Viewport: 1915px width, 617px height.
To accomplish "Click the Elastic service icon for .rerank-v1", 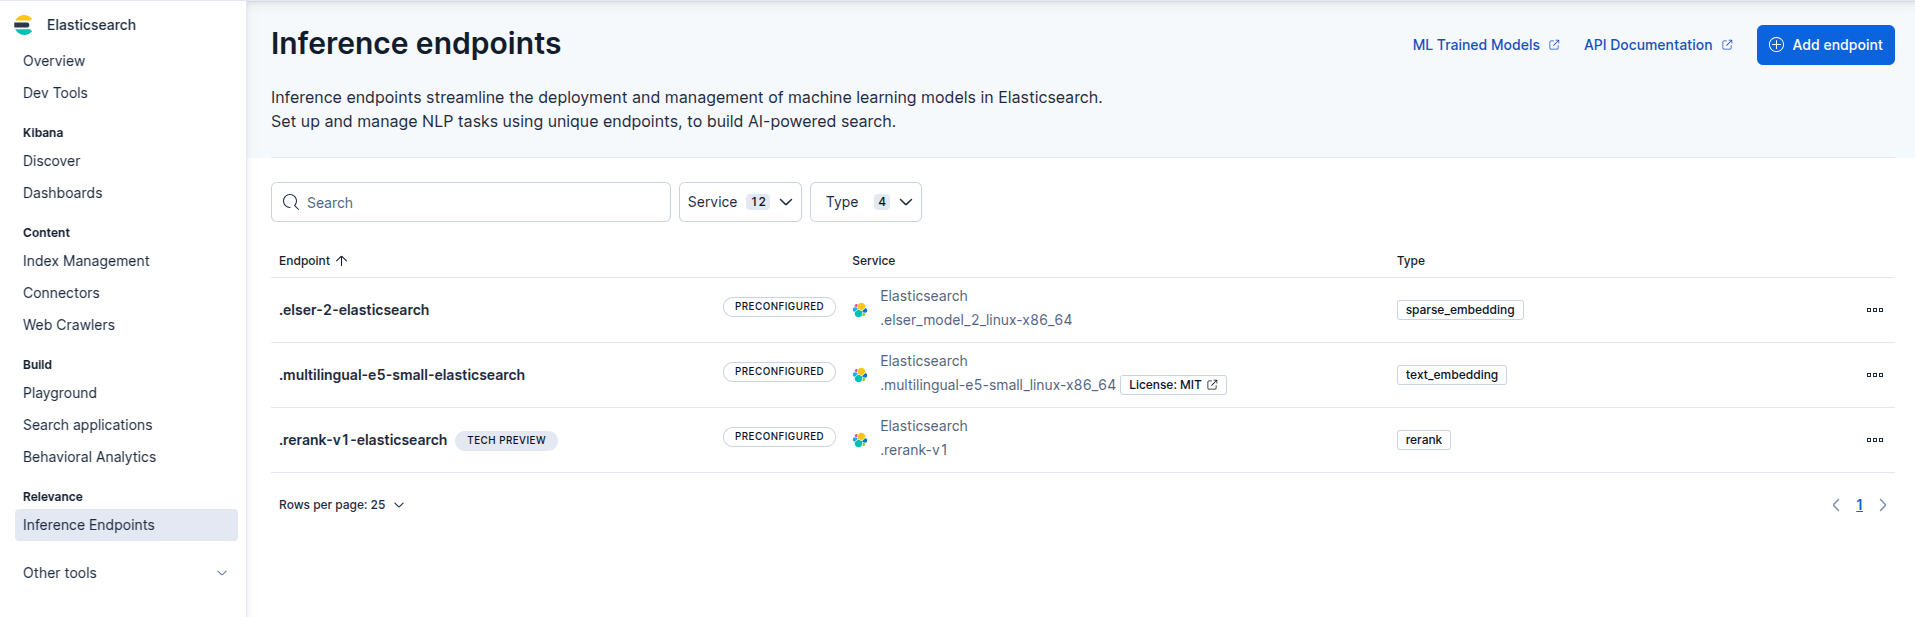I will tap(860, 440).
